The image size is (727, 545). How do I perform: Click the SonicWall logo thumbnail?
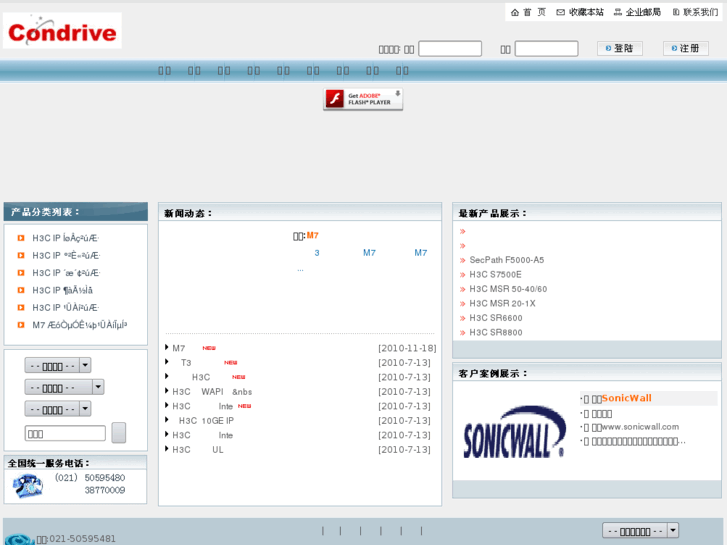pyautogui.click(x=515, y=432)
